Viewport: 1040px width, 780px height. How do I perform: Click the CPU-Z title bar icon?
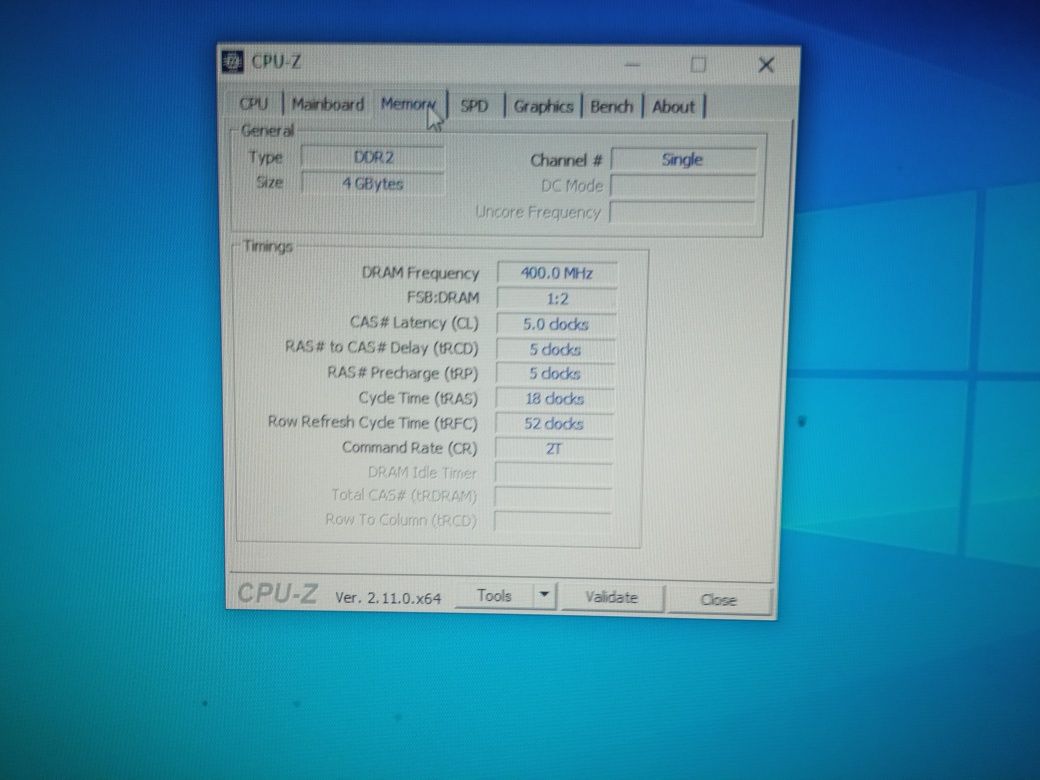[232, 62]
